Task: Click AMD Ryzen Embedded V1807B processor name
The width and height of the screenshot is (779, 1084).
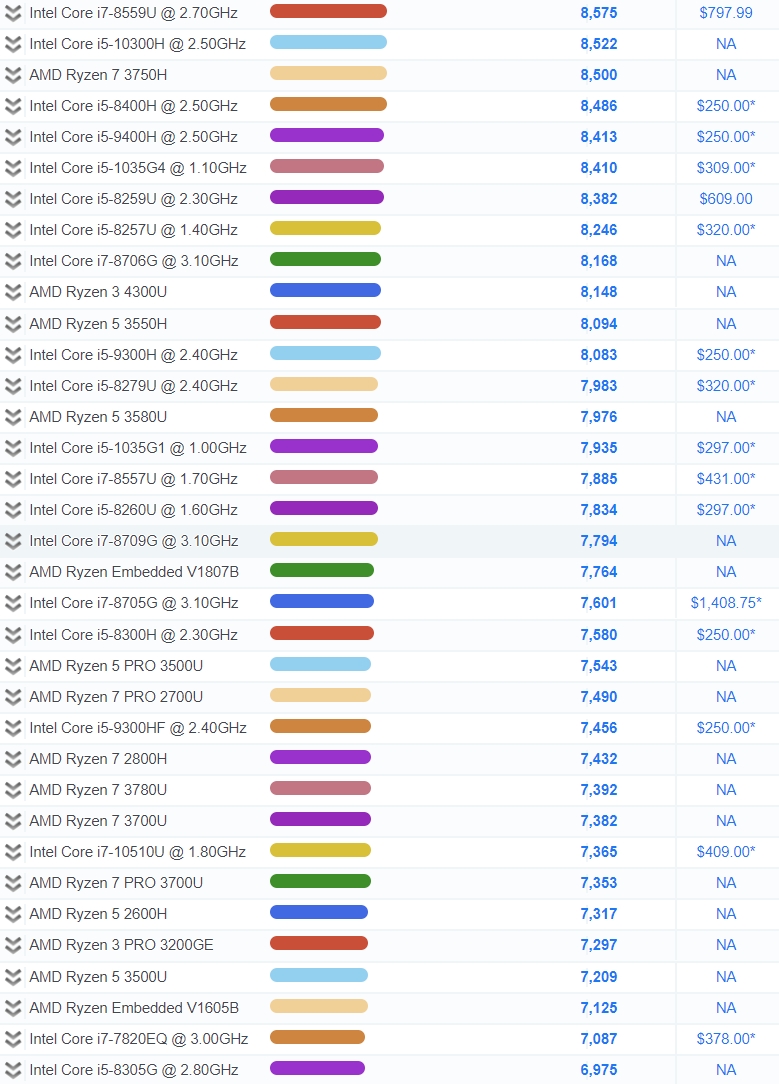Action: click(x=134, y=572)
